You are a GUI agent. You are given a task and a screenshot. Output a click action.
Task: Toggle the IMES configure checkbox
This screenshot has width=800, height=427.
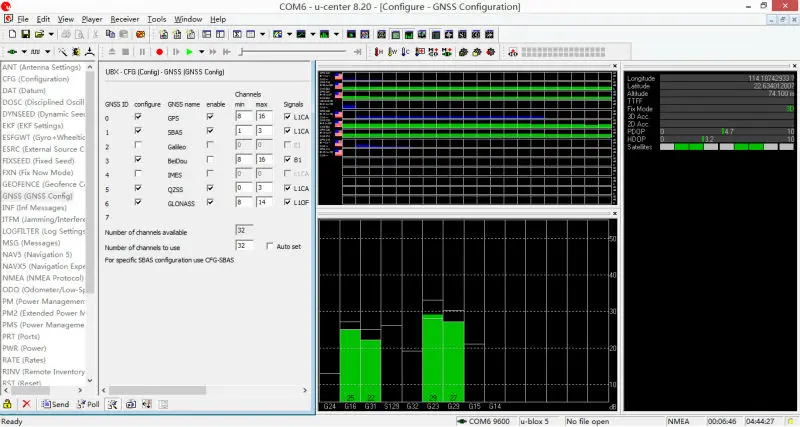(138, 174)
